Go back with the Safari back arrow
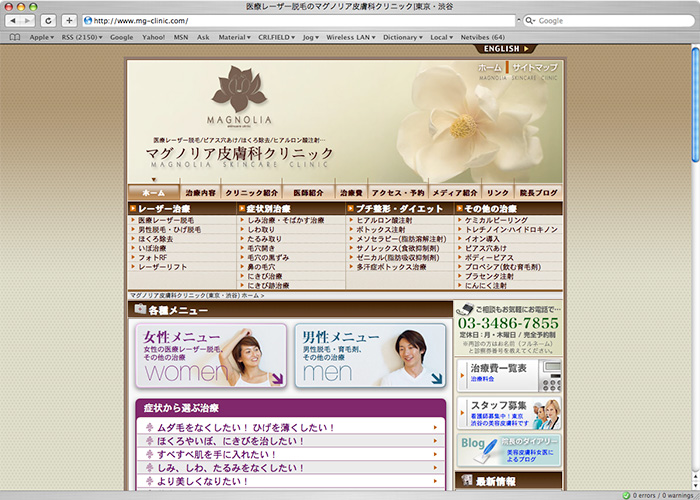Image resolution: width=700 pixels, height=500 pixels. click(x=12, y=21)
